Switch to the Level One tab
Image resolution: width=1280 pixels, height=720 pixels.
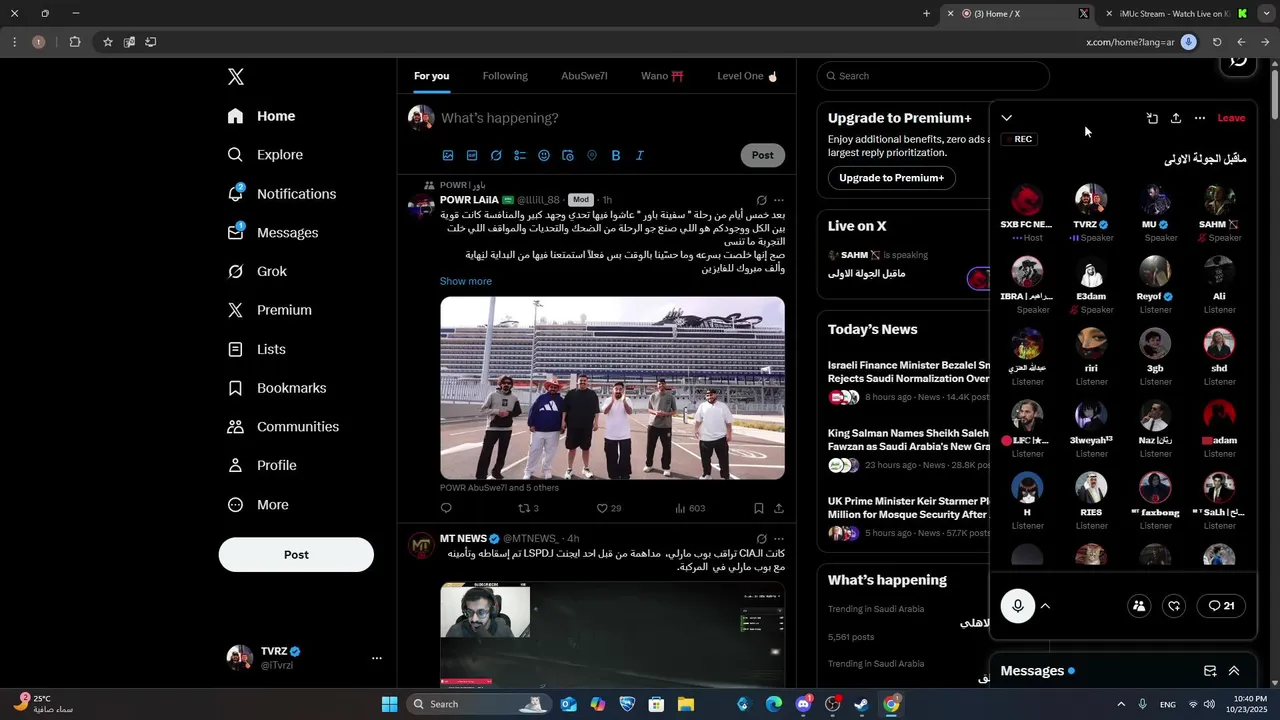click(x=747, y=76)
